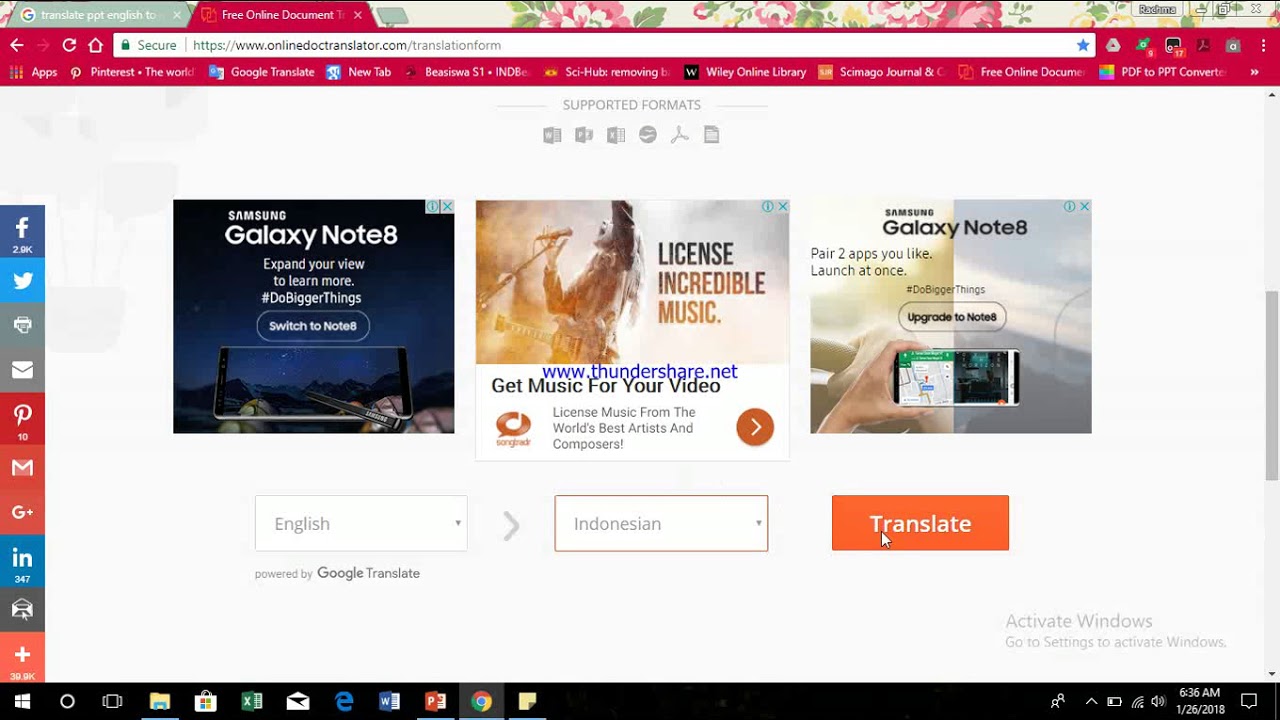Share page via Pinterest sidebar icon
The height and width of the screenshot is (720, 1280).
[22, 419]
